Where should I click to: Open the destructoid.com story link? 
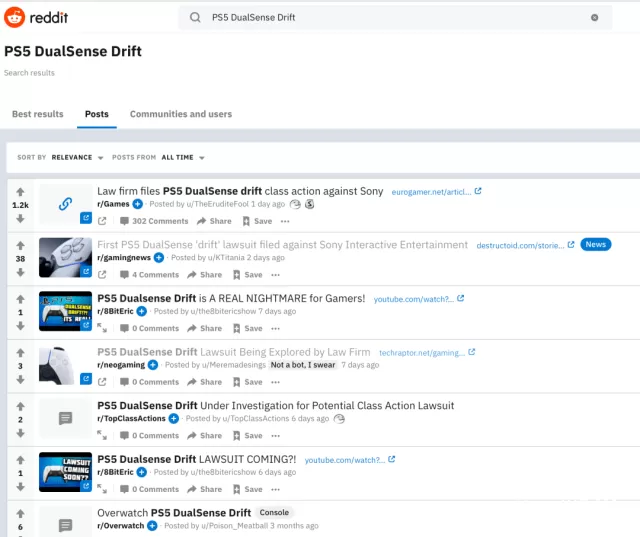(525, 245)
